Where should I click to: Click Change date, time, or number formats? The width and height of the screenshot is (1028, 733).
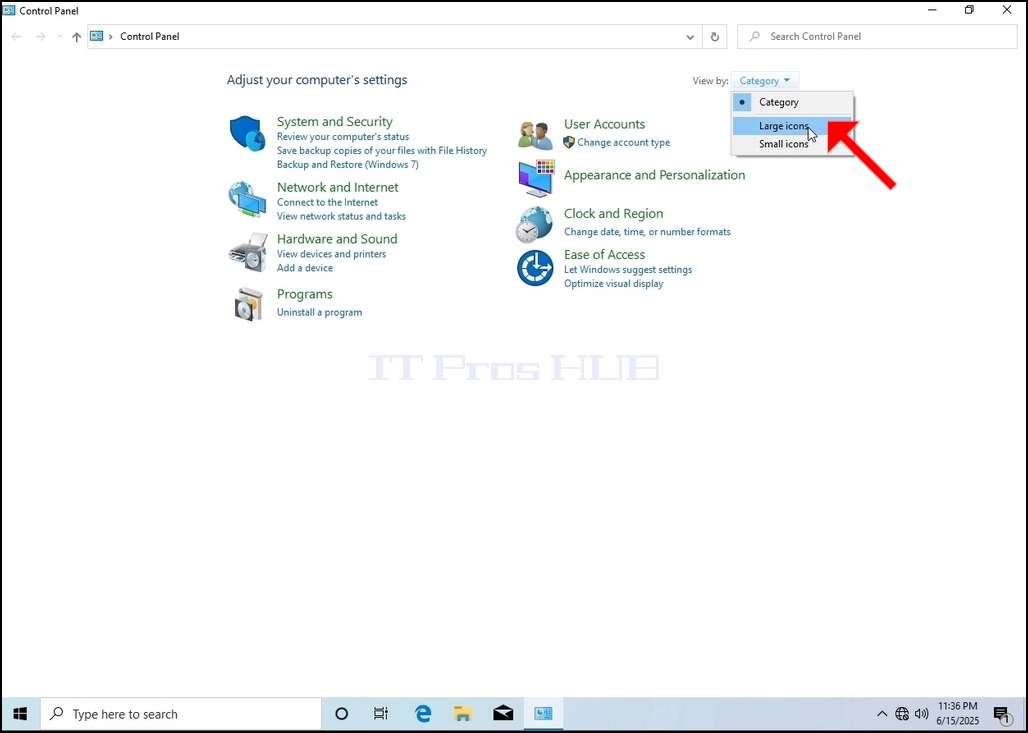pyautogui.click(x=647, y=232)
